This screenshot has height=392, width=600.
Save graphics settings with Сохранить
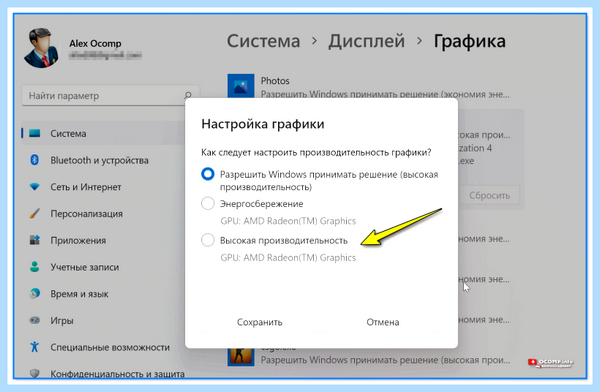pyautogui.click(x=259, y=322)
